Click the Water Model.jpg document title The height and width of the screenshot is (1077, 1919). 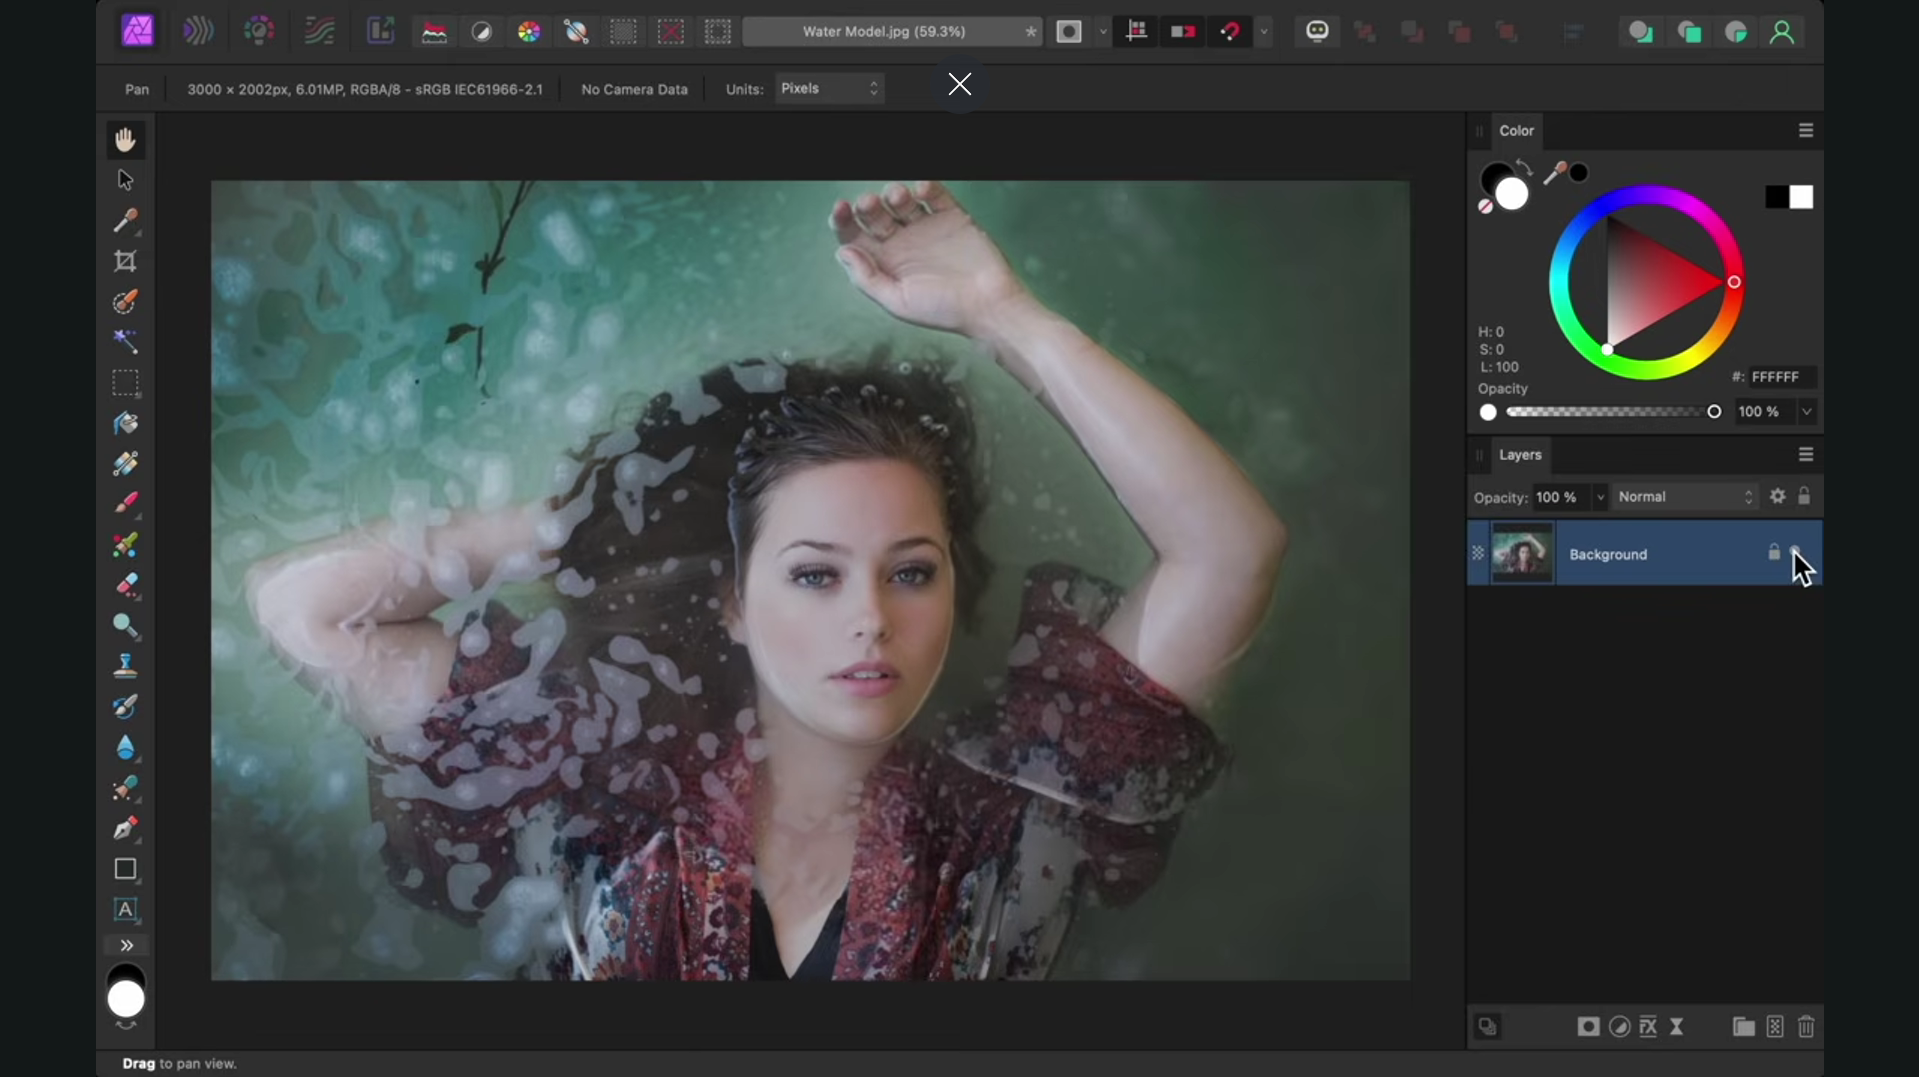pos(884,32)
